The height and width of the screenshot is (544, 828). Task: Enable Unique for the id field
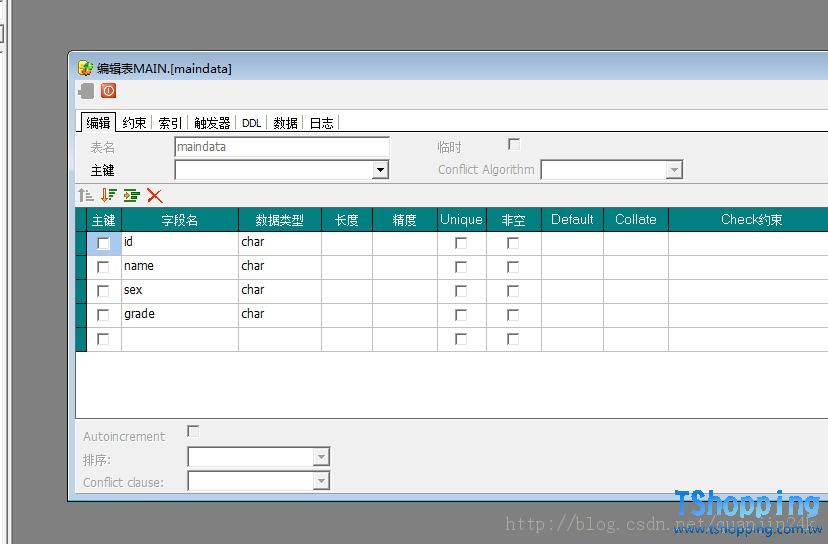pyautogui.click(x=461, y=243)
